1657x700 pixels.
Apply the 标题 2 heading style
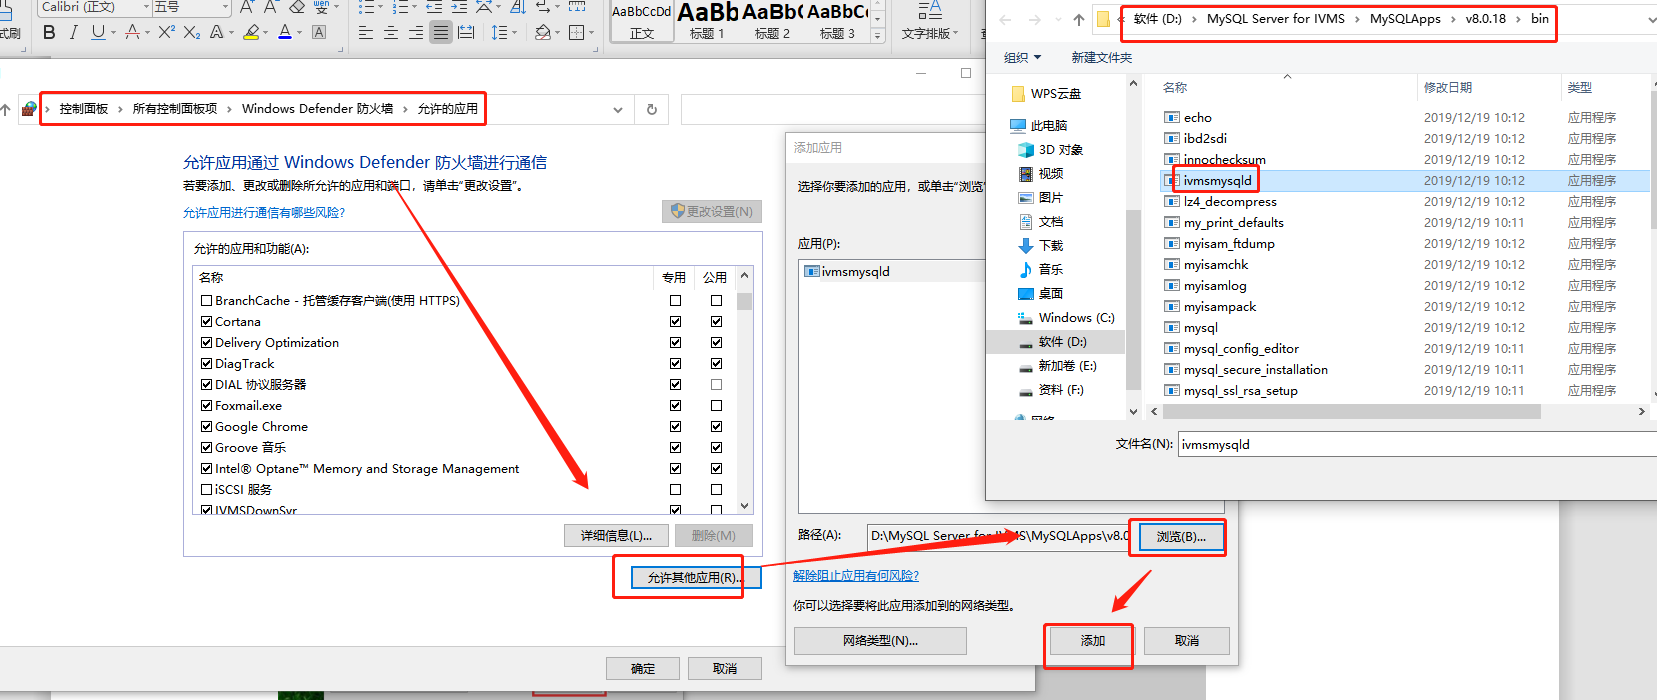click(x=772, y=22)
